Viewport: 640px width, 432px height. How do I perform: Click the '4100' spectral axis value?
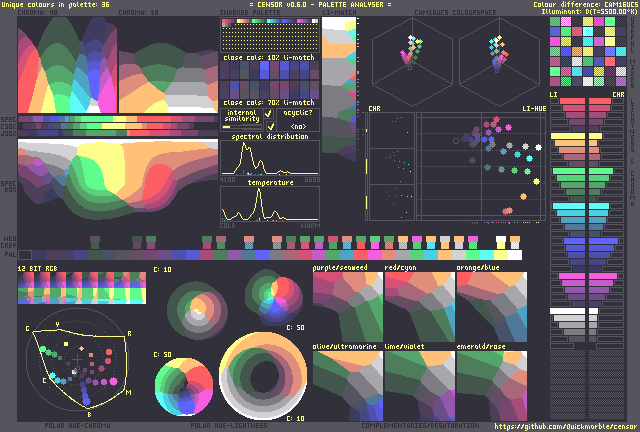pyautogui.click(x=227, y=180)
